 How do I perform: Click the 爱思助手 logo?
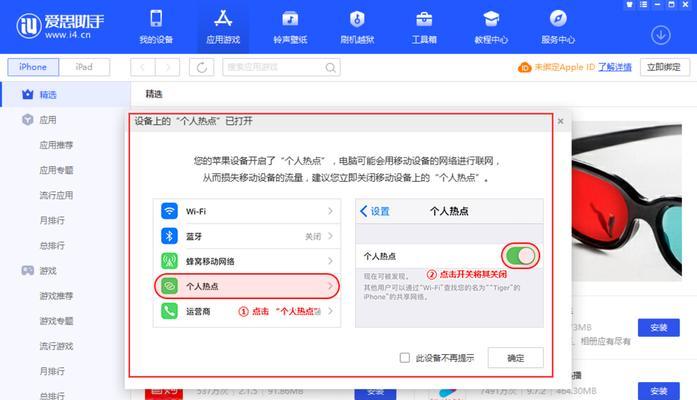60,26
